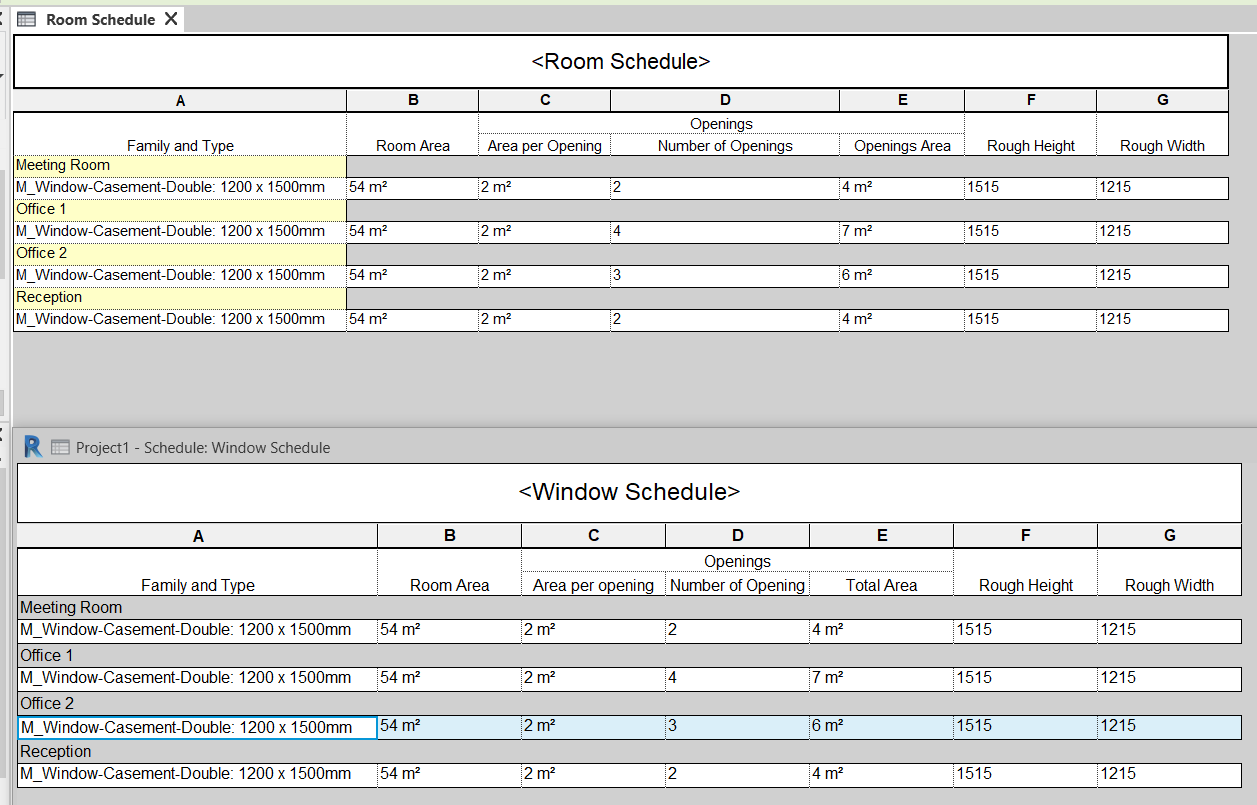Click the Area per Opening header in Room Schedule
Viewport: 1257px width, 805px height.
coord(544,145)
